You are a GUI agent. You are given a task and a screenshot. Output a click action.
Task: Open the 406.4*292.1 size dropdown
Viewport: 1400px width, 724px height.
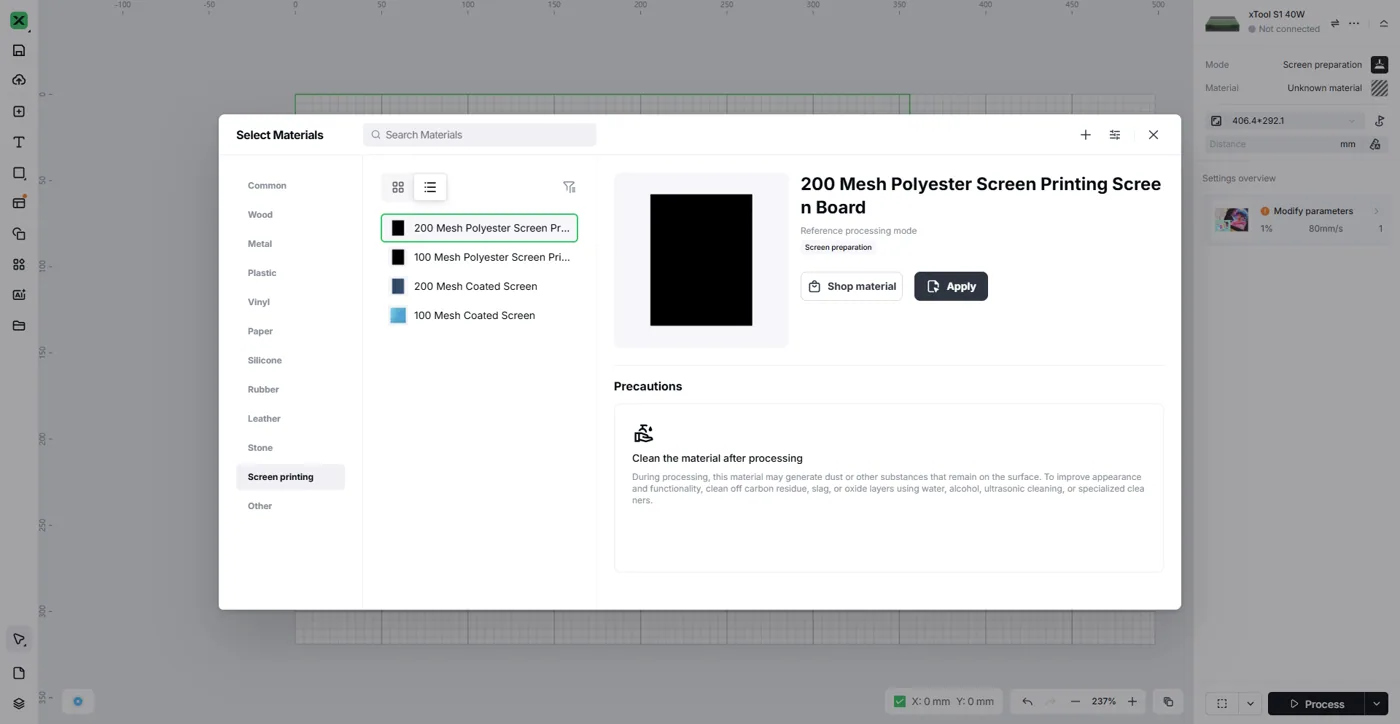[1285, 121]
